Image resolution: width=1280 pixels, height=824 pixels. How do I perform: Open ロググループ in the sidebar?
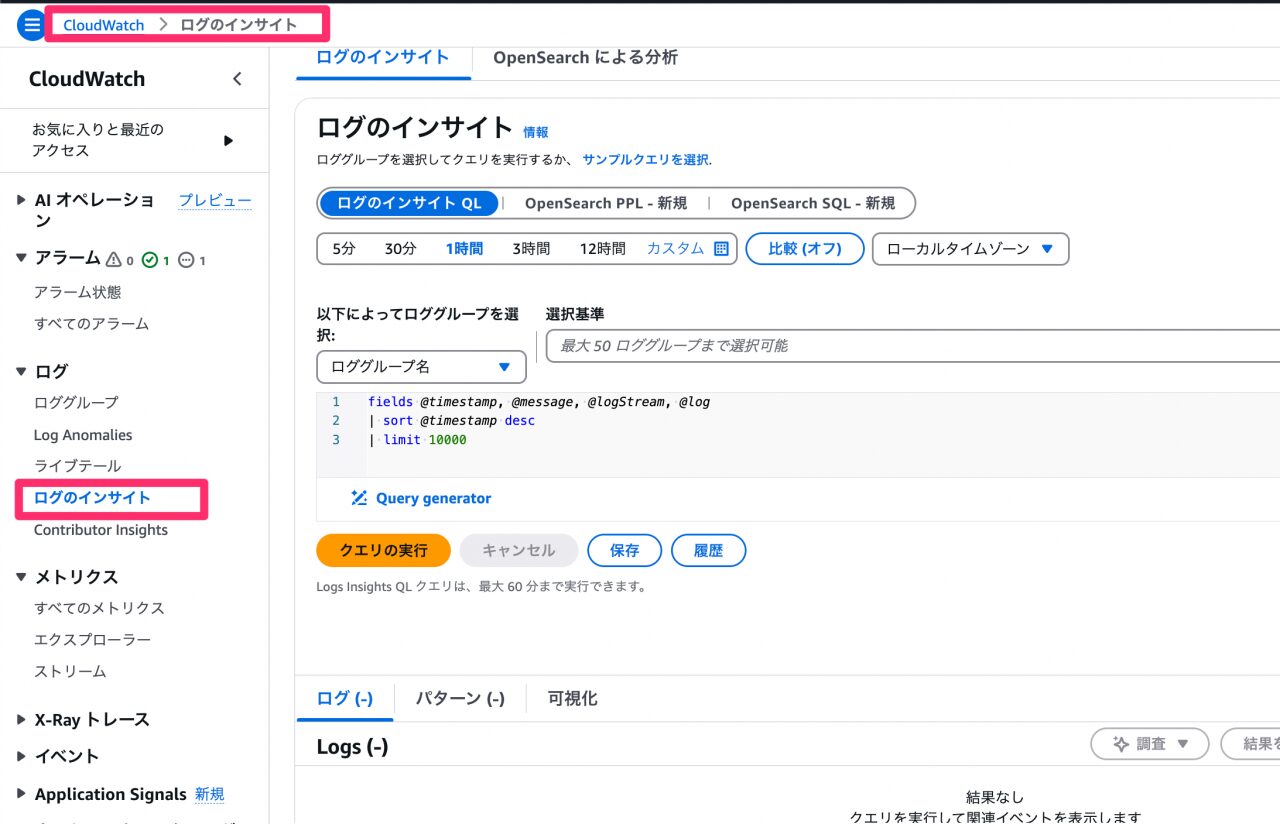tap(76, 402)
